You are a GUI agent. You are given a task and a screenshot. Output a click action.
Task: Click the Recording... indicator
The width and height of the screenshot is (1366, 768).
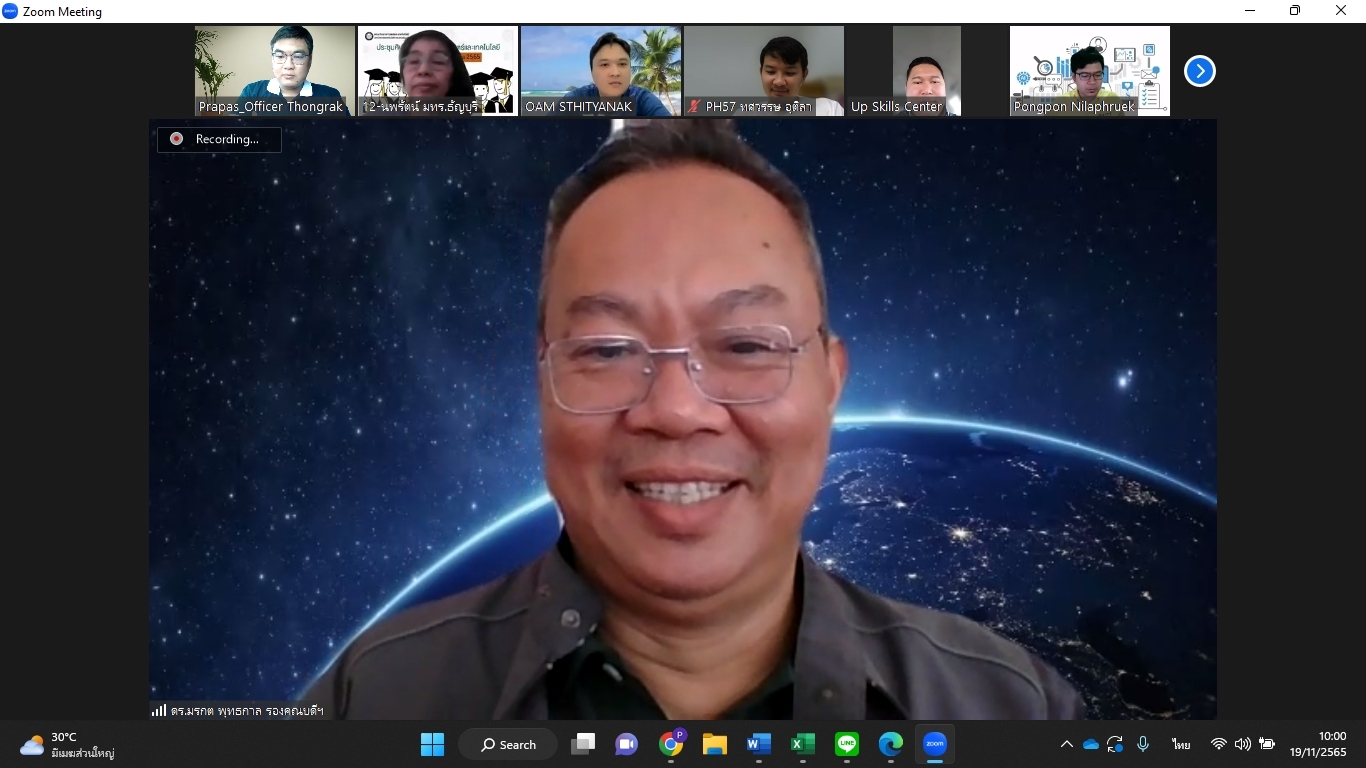pos(219,139)
